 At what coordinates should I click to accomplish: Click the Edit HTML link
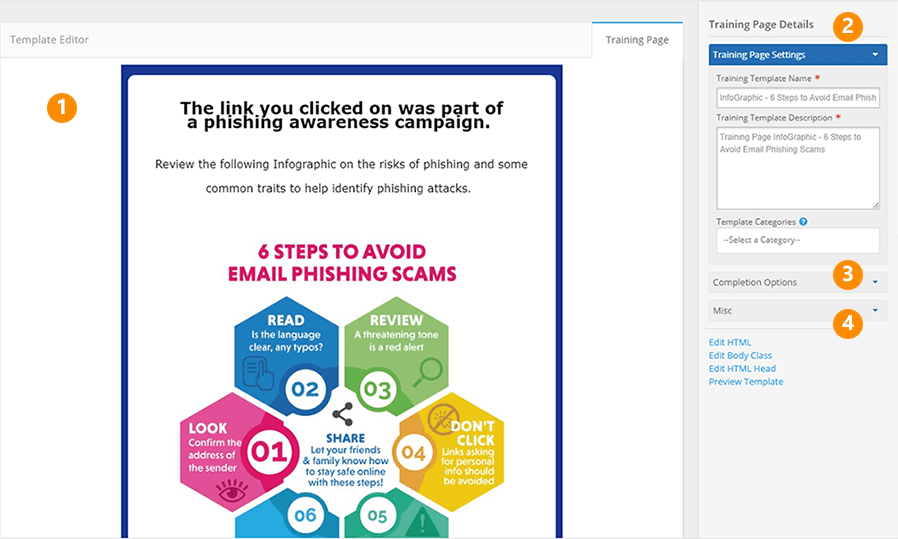[730, 342]
